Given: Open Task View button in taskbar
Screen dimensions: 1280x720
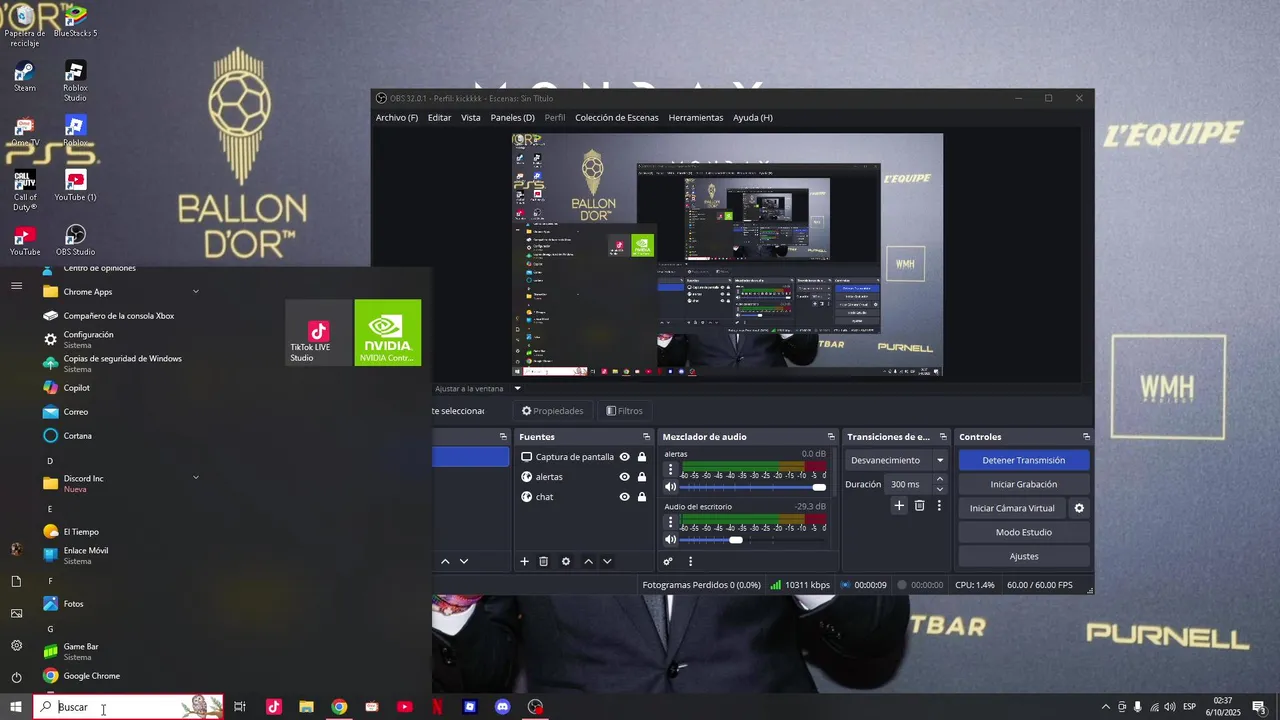Looking at the screenshot, I should pos(240,707).
